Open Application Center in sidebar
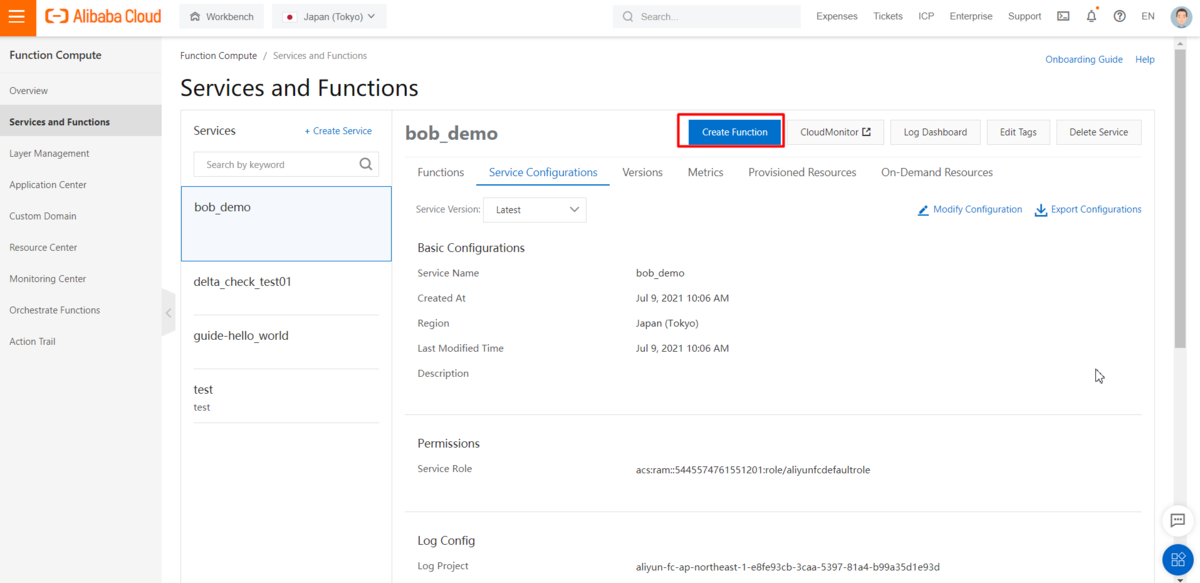1200x583 pixels. coord(80,185)
